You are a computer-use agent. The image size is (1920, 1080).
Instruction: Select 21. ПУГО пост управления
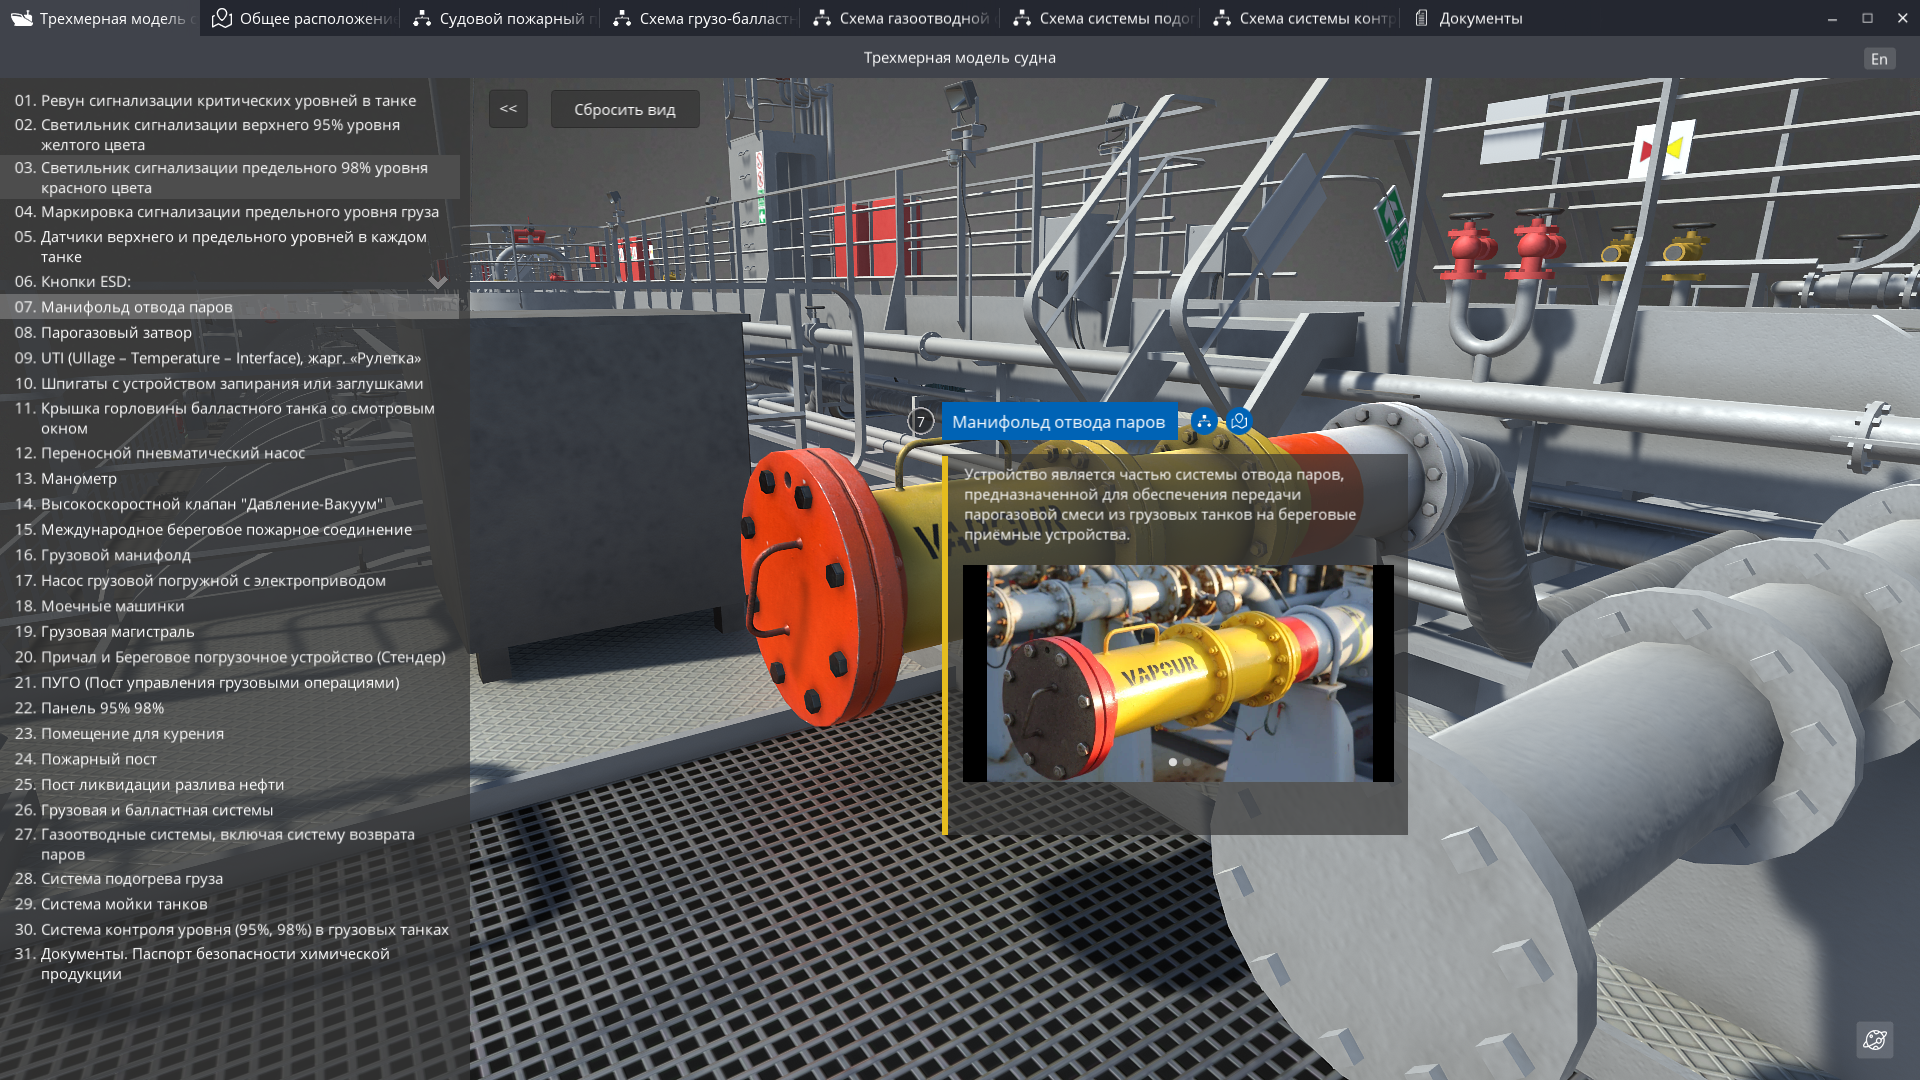click(x=230, y=682)
